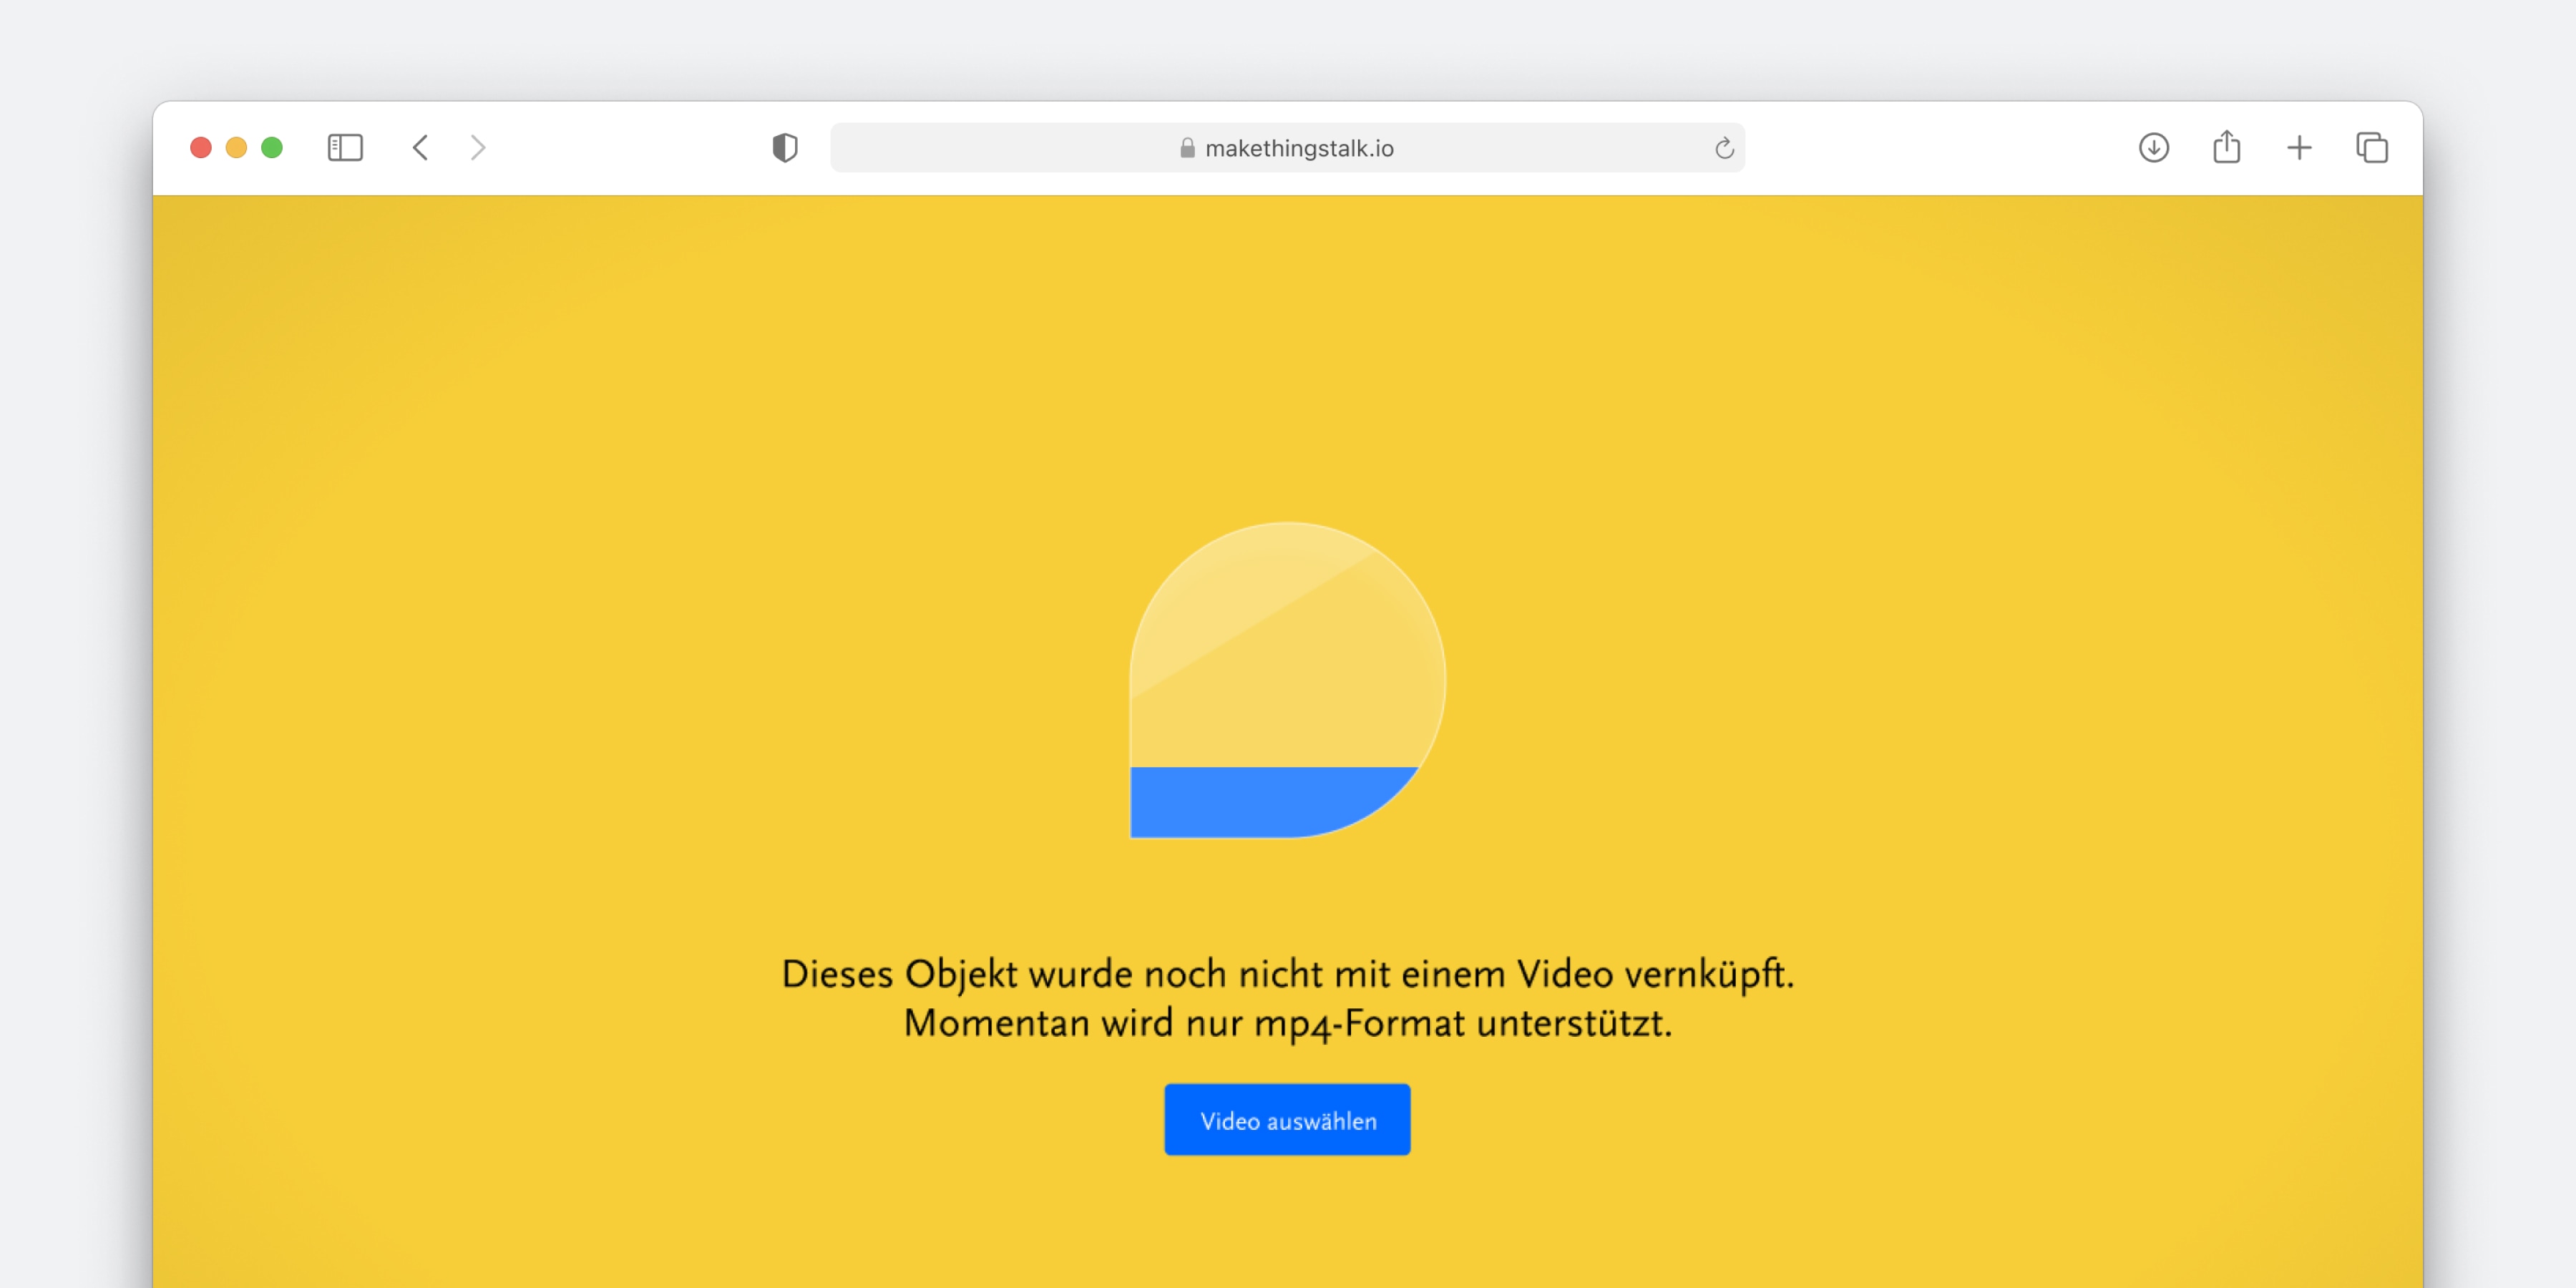
Task: Click empty toolbar space left of shield
Action: [630, 148]
